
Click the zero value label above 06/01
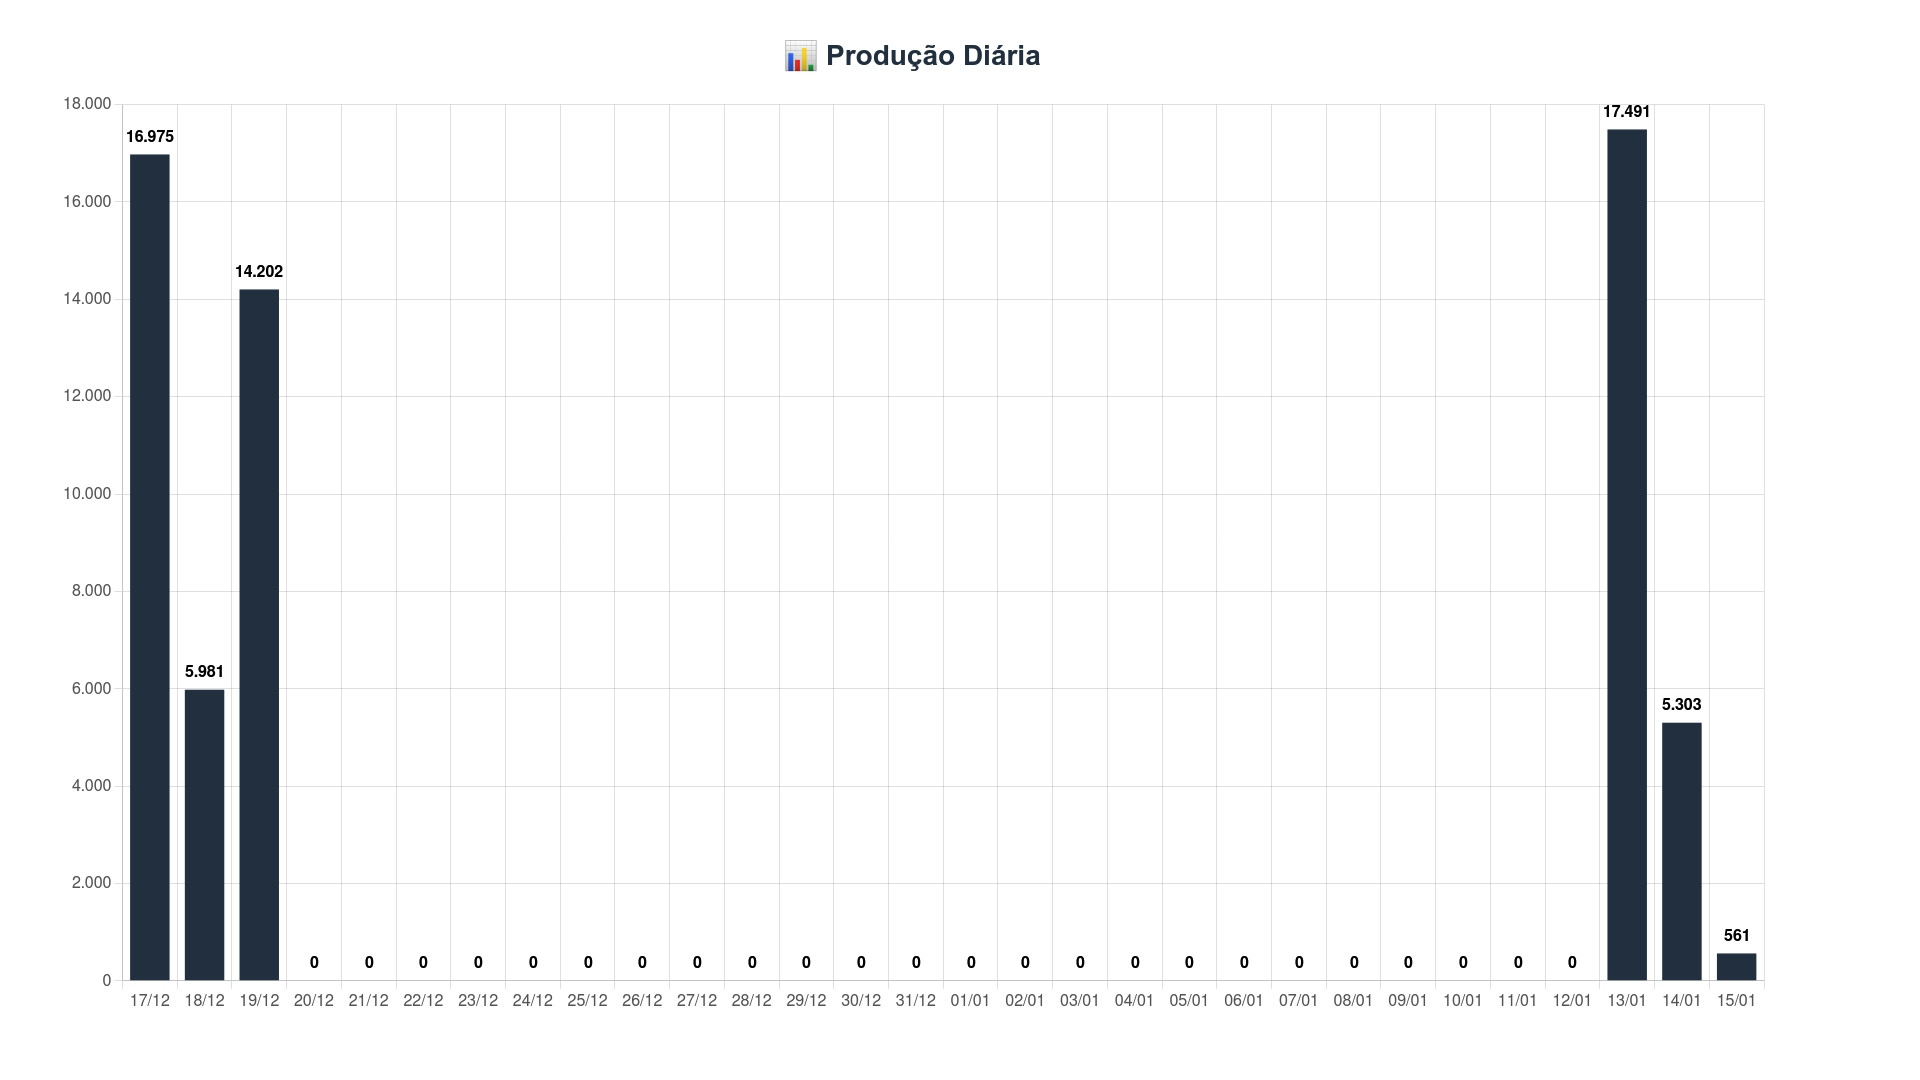point(1244,963)
